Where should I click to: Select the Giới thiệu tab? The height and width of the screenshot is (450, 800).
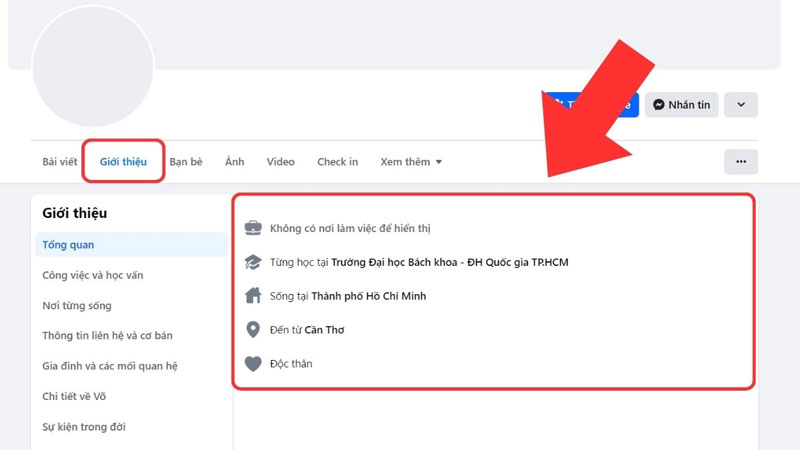pyautogui.click(x=123, y=162)
